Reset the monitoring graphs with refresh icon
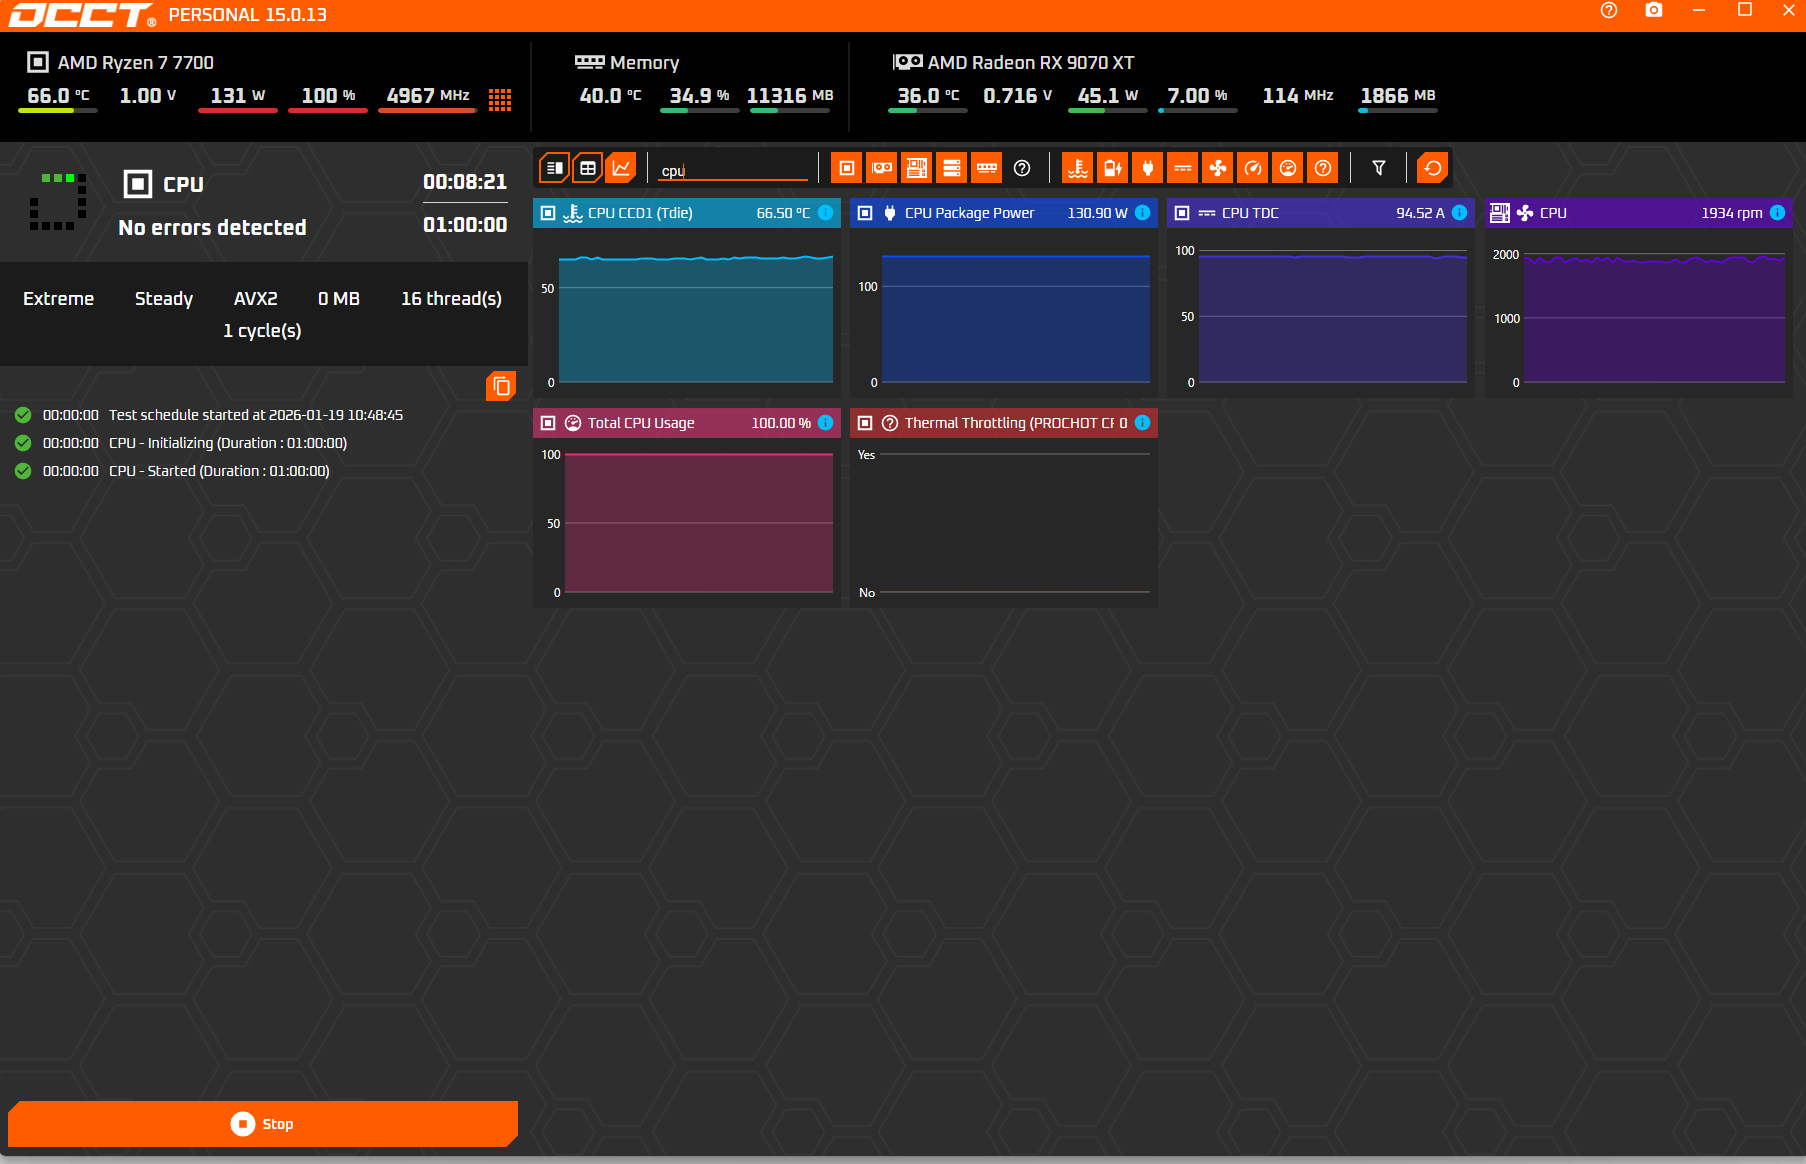1806x1164 pixels. coord(1432,168)
